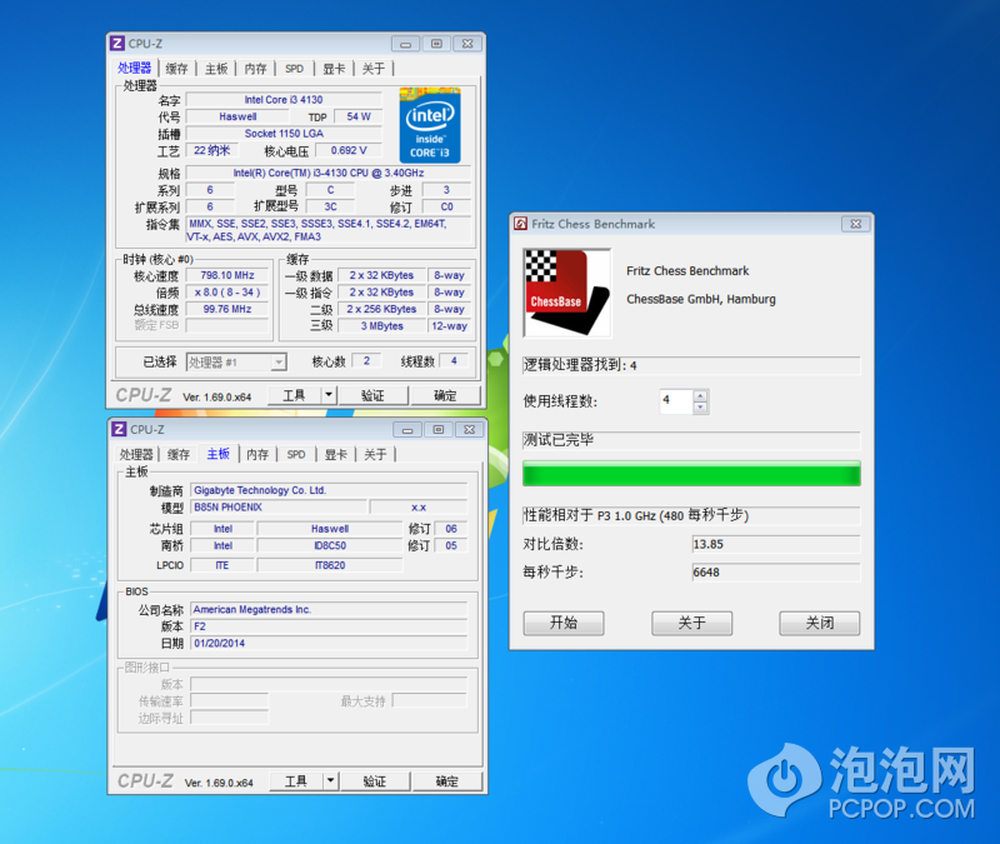Switch to 处理器 tab in bottom CPU-Z window
The height and width of the screenshot is (844, 1000).
(x=136, y=454)
